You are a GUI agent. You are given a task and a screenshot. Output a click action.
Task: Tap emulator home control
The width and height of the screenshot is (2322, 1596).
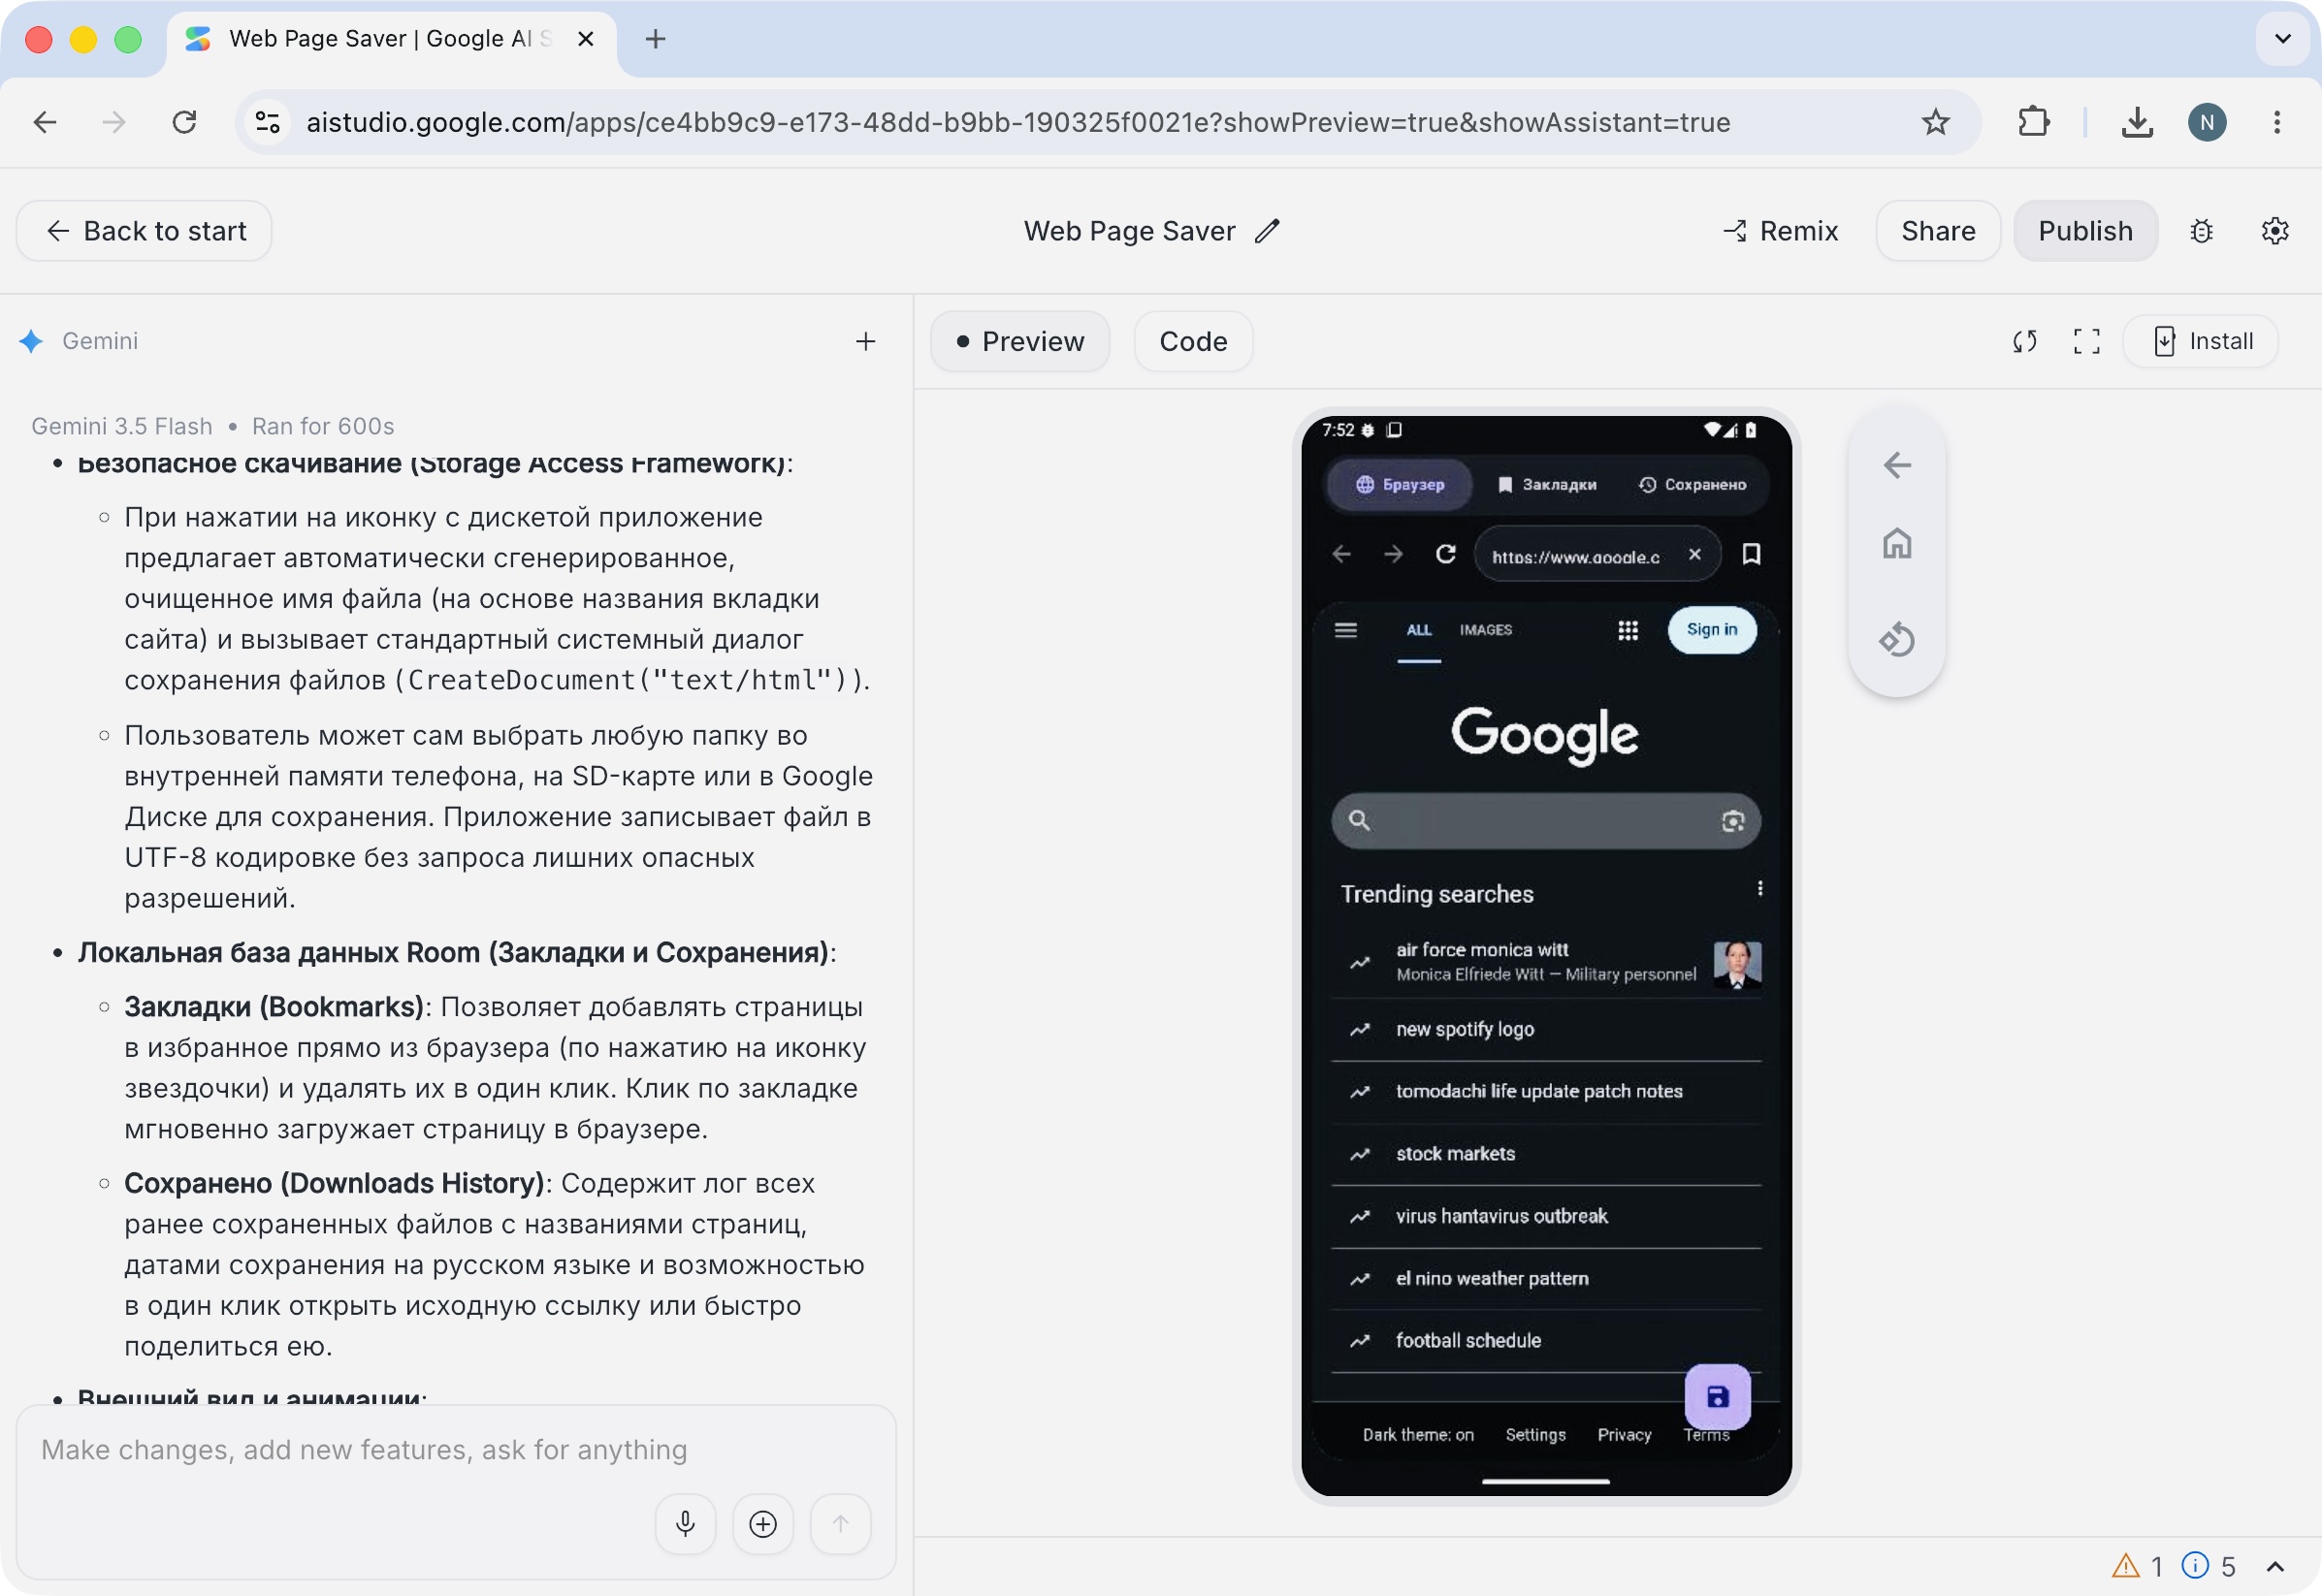1897,544
